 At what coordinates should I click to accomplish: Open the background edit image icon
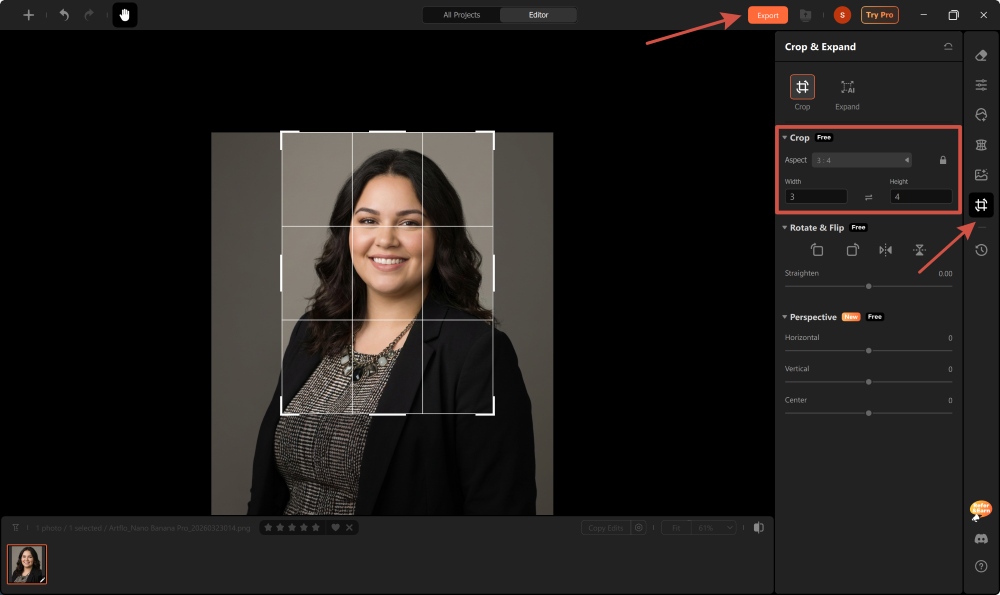(981, 174)
